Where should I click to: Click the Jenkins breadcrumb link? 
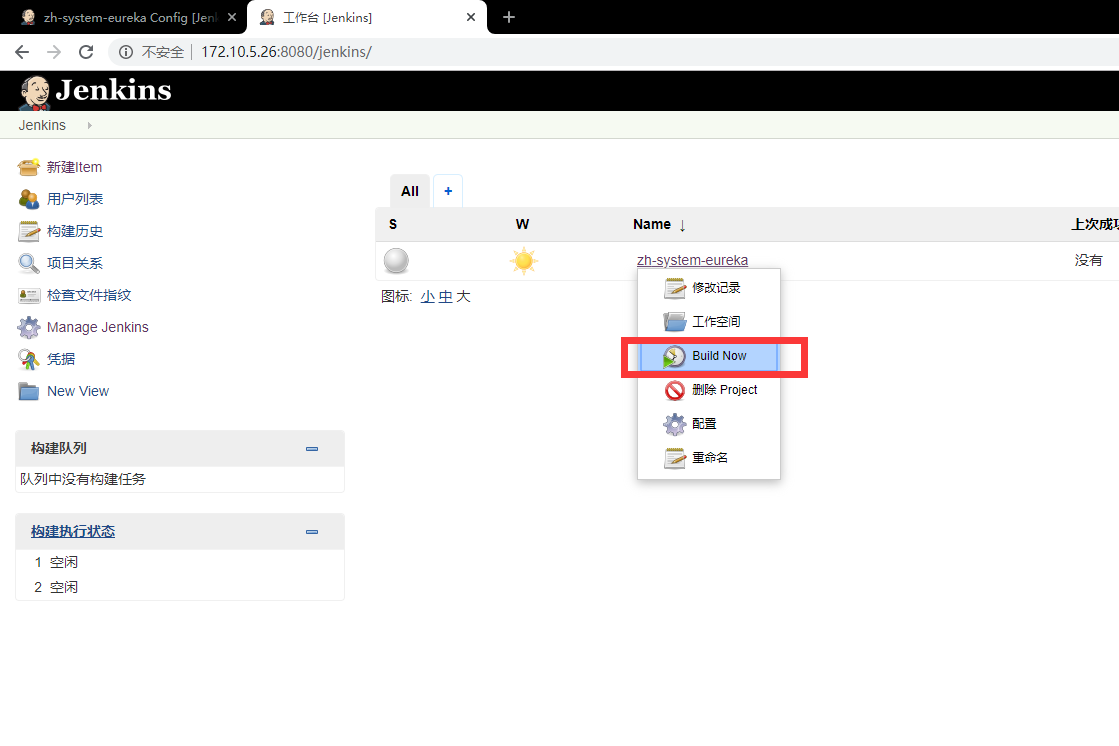42,126
